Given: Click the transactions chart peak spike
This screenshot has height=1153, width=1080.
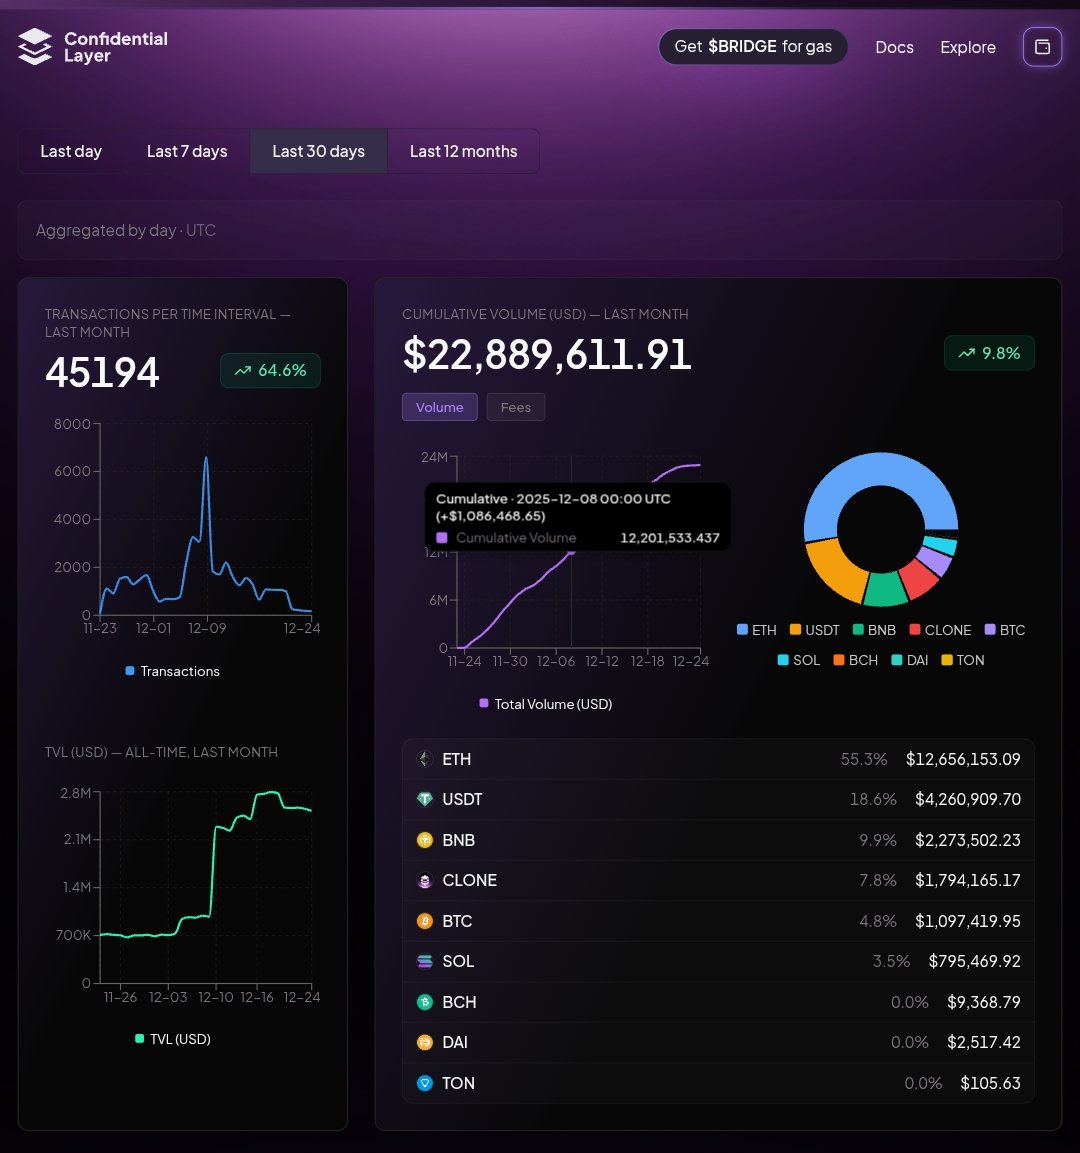Looking at the screenshot, I should 206,460.
